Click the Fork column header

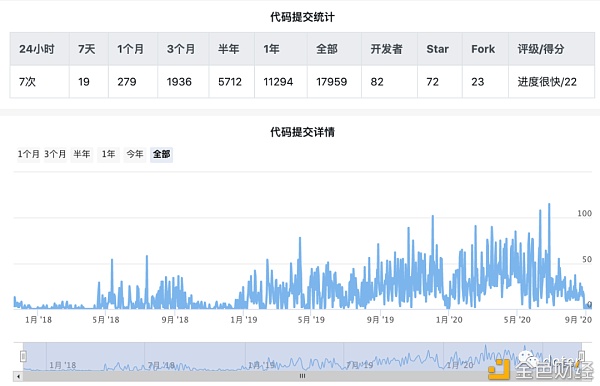click(485, 49)
